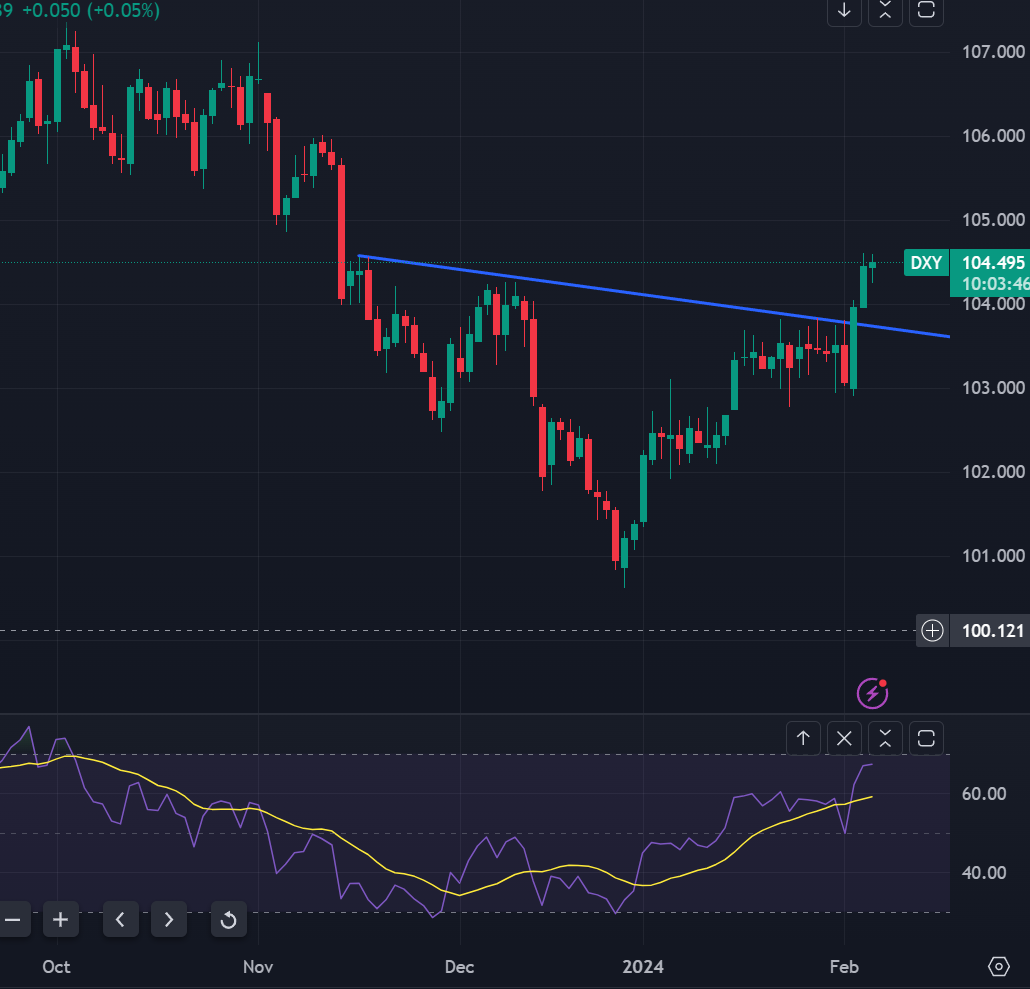Image resolution: width=1030 pixels, height=989 pixels.
Task: Reset chart view button
Action: (x=229, y=919)
